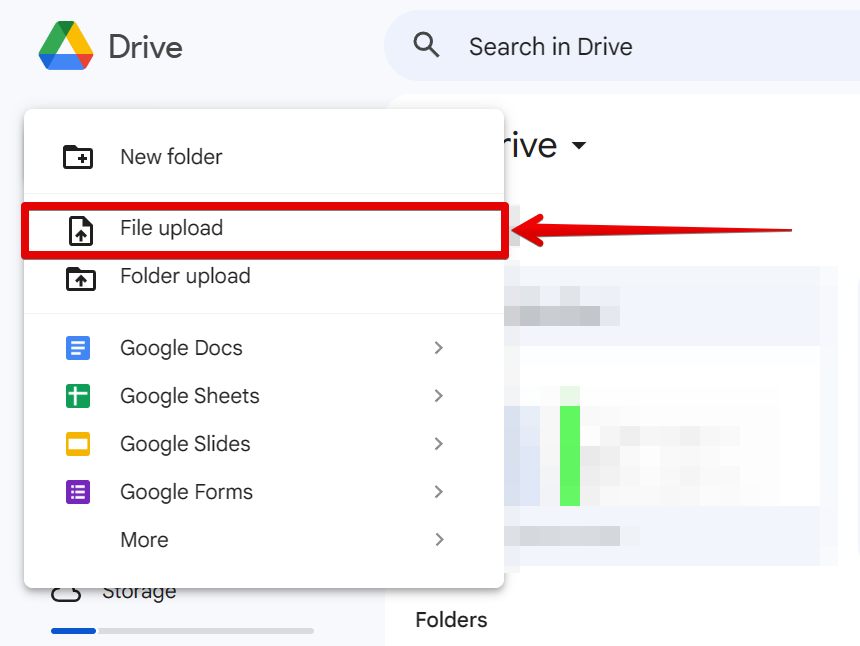Open the More submenu arrow
The height and width of the screenshot is (646, 860).
click(x=438, y=540)
